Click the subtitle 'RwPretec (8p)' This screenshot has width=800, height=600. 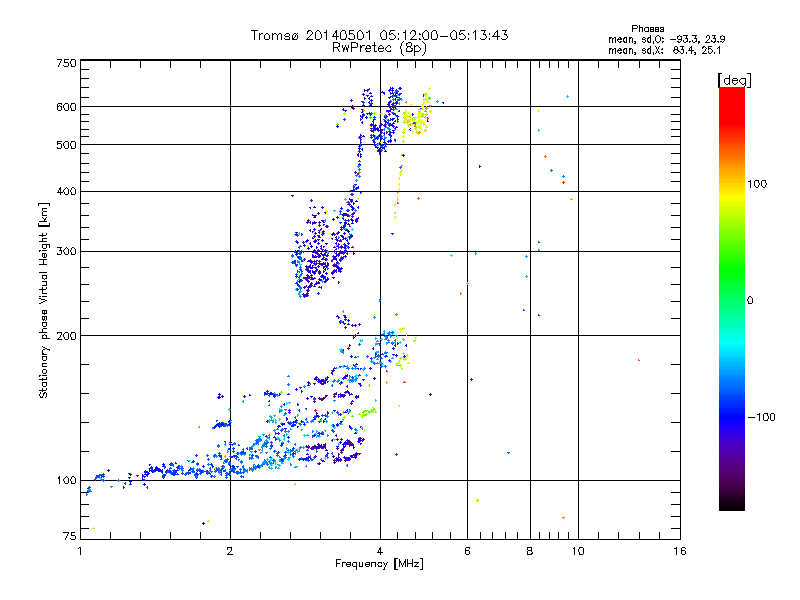(x=379, y=48)
